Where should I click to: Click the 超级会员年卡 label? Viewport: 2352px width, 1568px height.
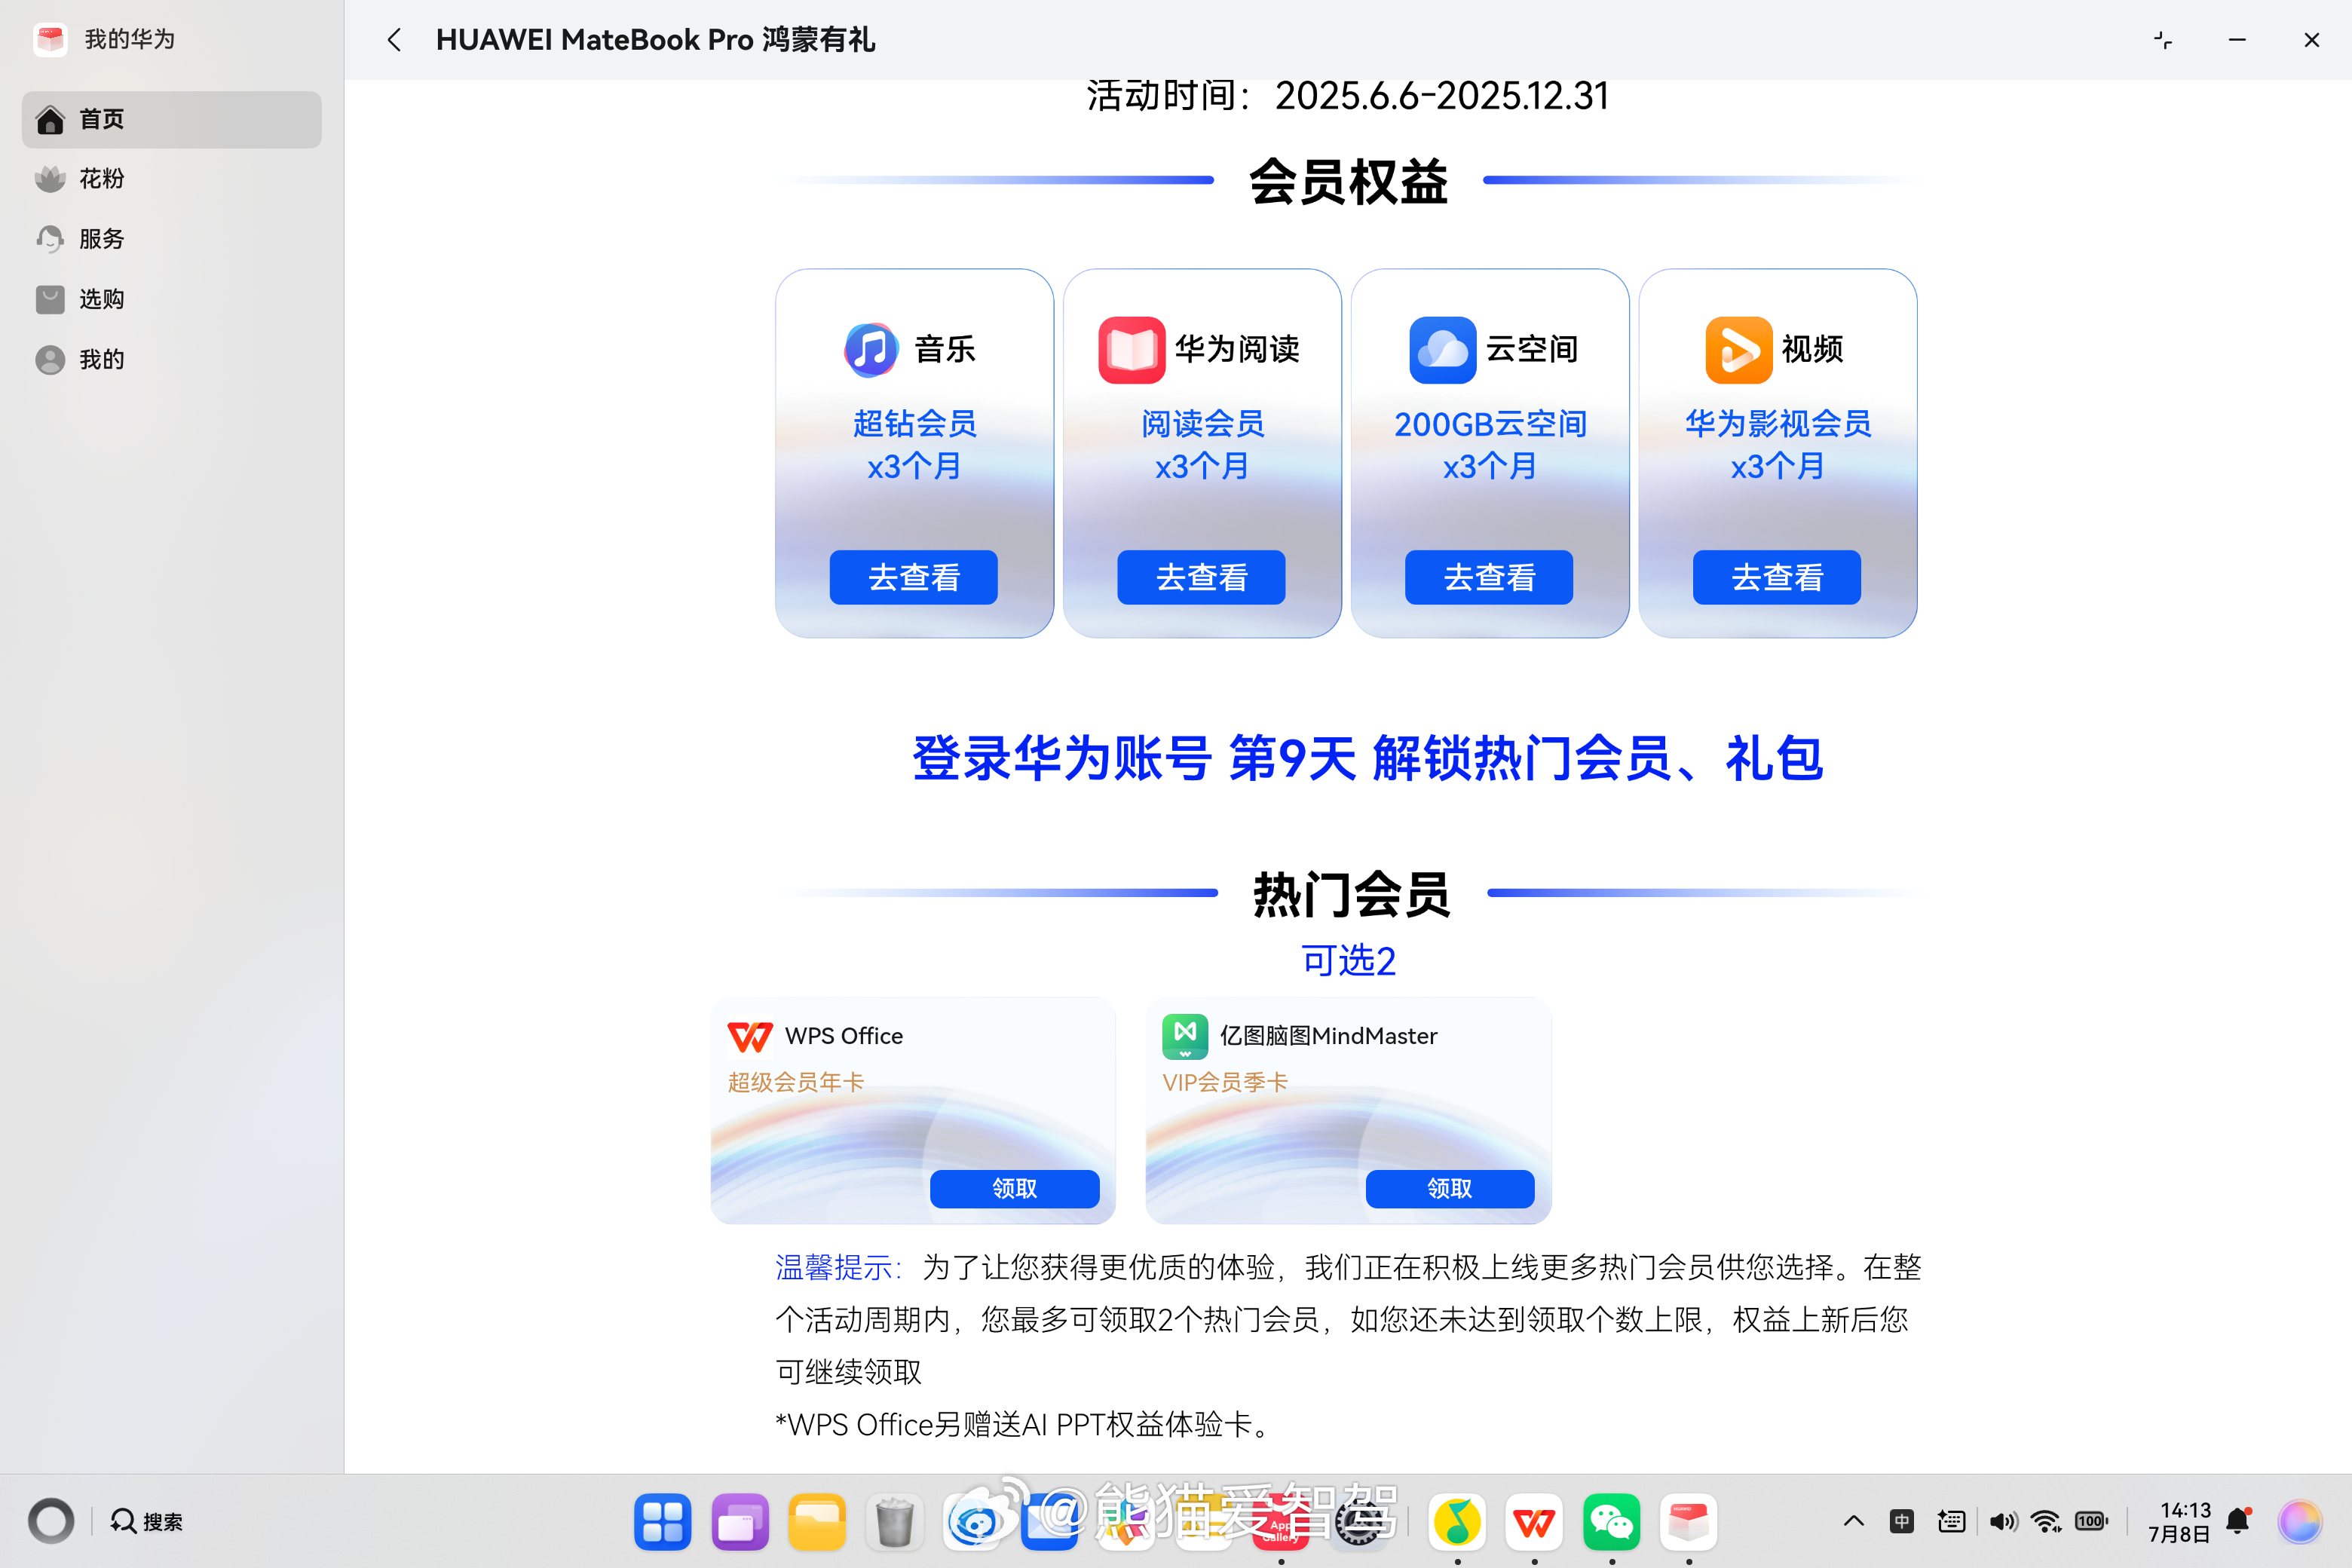tap(795, 1082)
